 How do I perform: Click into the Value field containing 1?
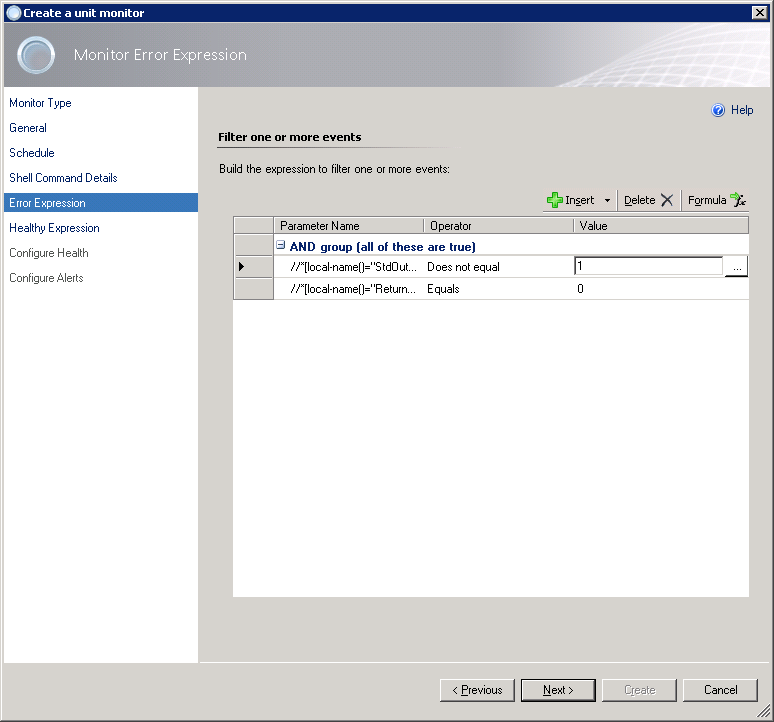tap(647, 266)
